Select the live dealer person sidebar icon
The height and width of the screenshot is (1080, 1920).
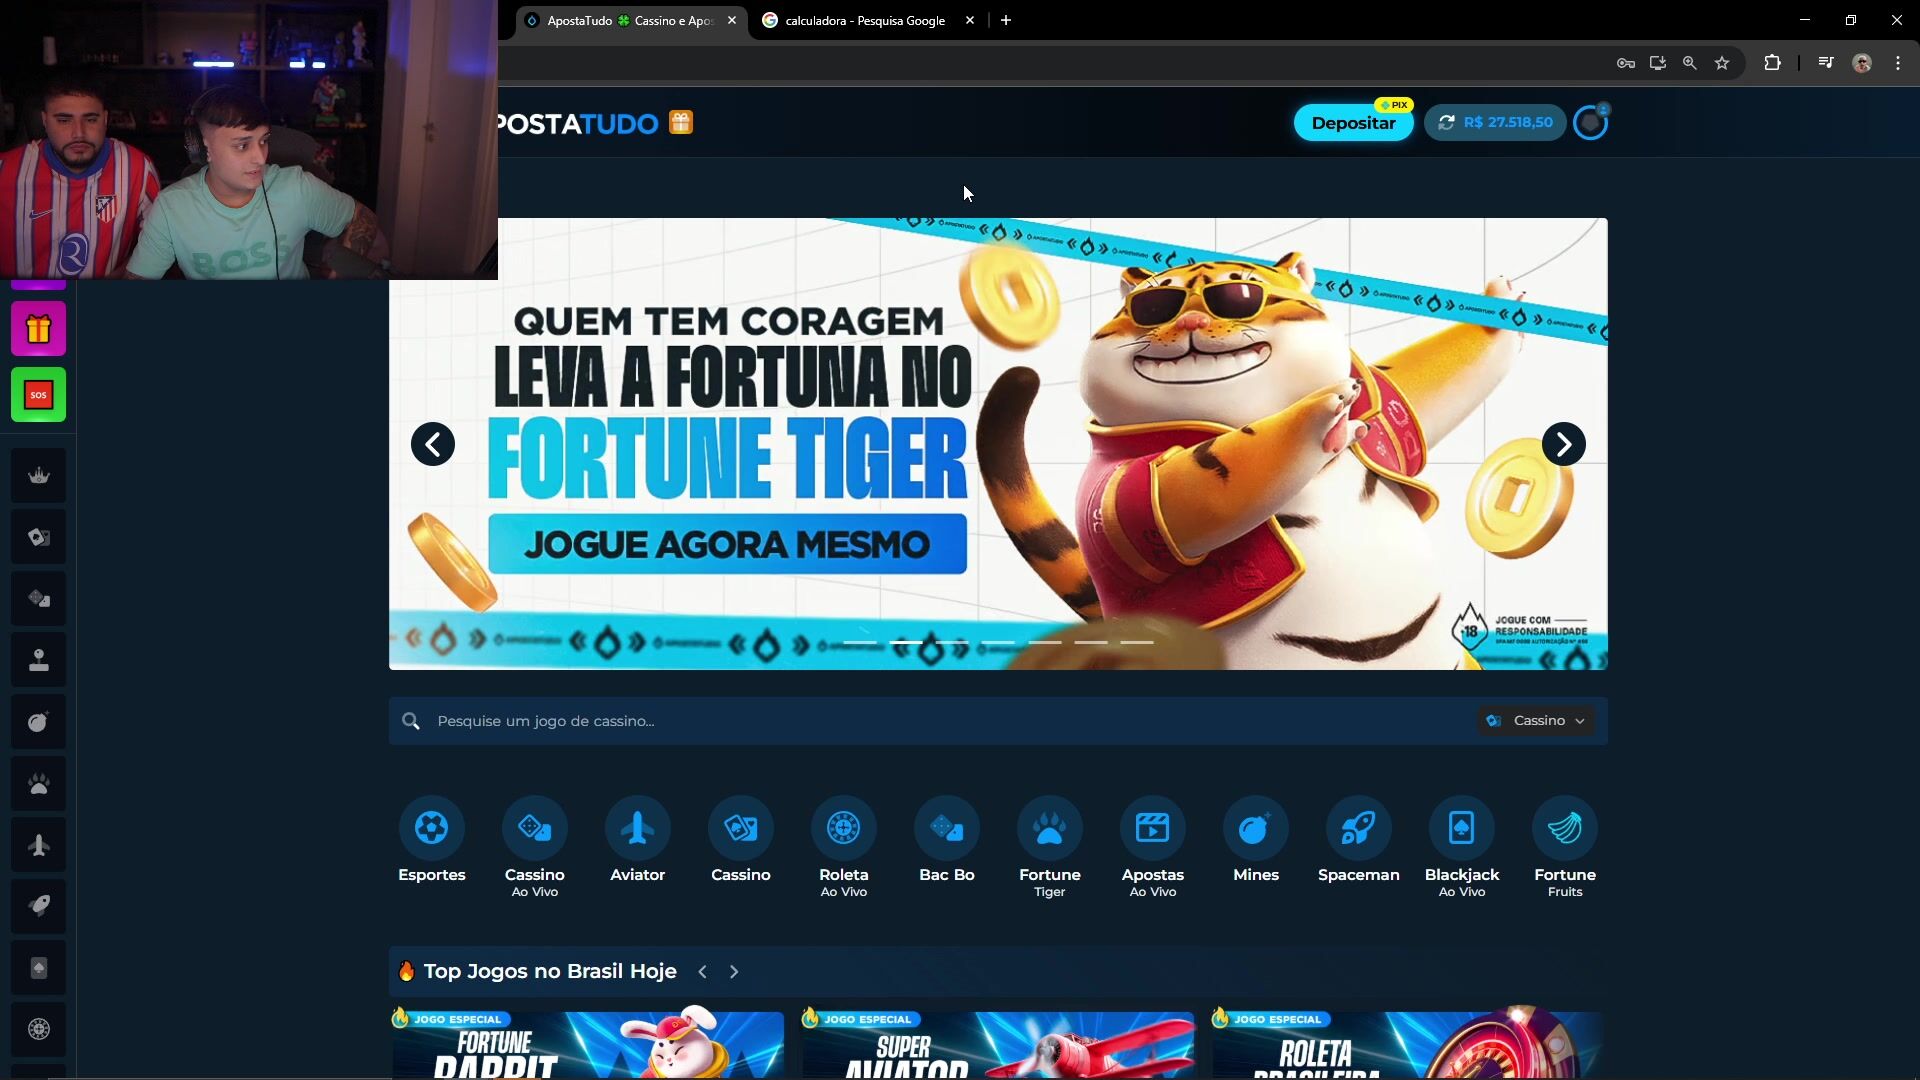(x=39, y=660)
